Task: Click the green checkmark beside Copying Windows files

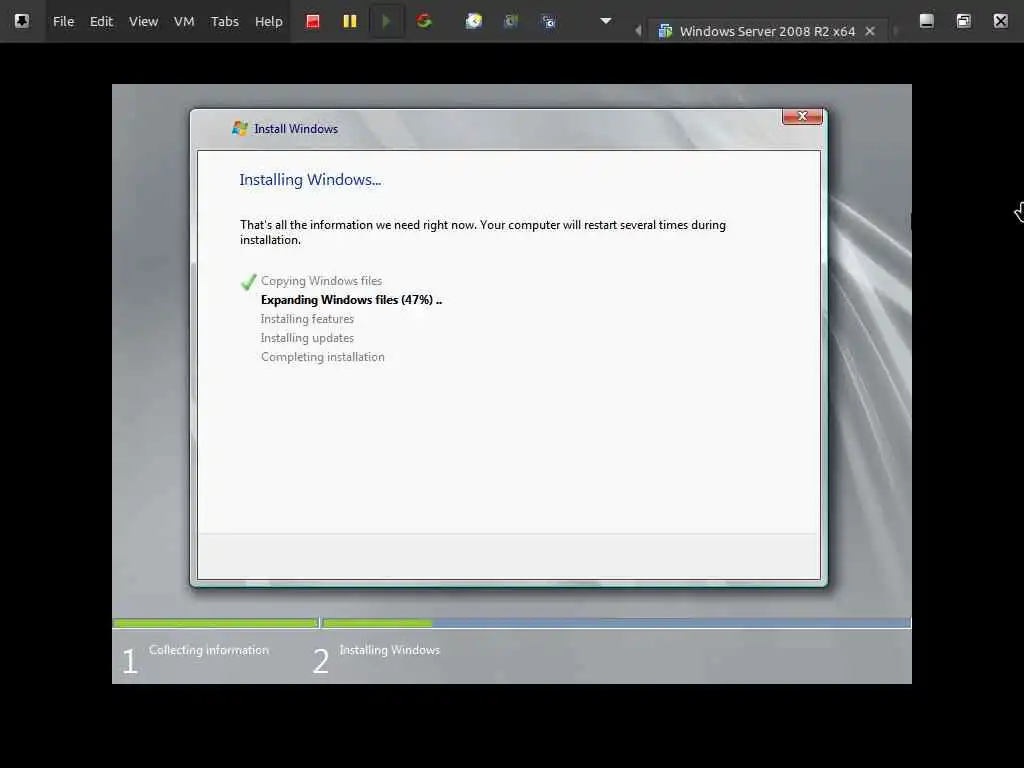Action: pyautogui.click(x=248, y=281)
